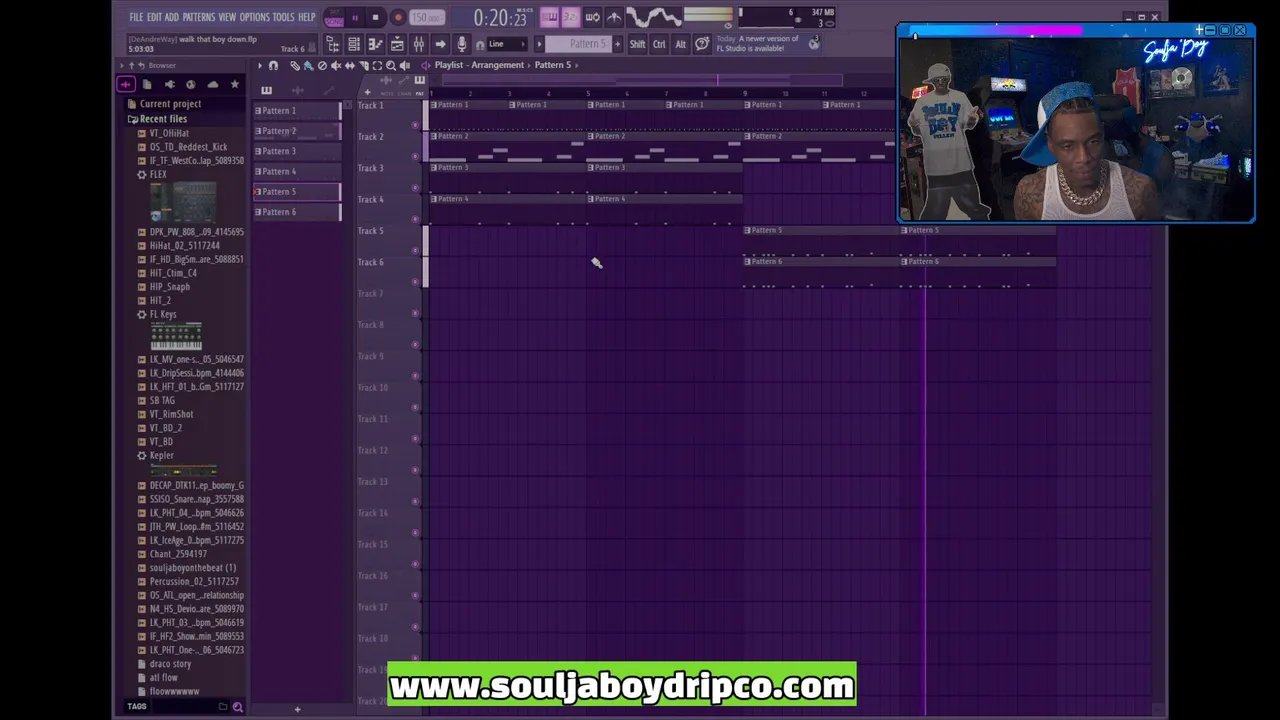Open browser starred favorites icon
Screen dimensions: 1280x720
click(235, 84)
